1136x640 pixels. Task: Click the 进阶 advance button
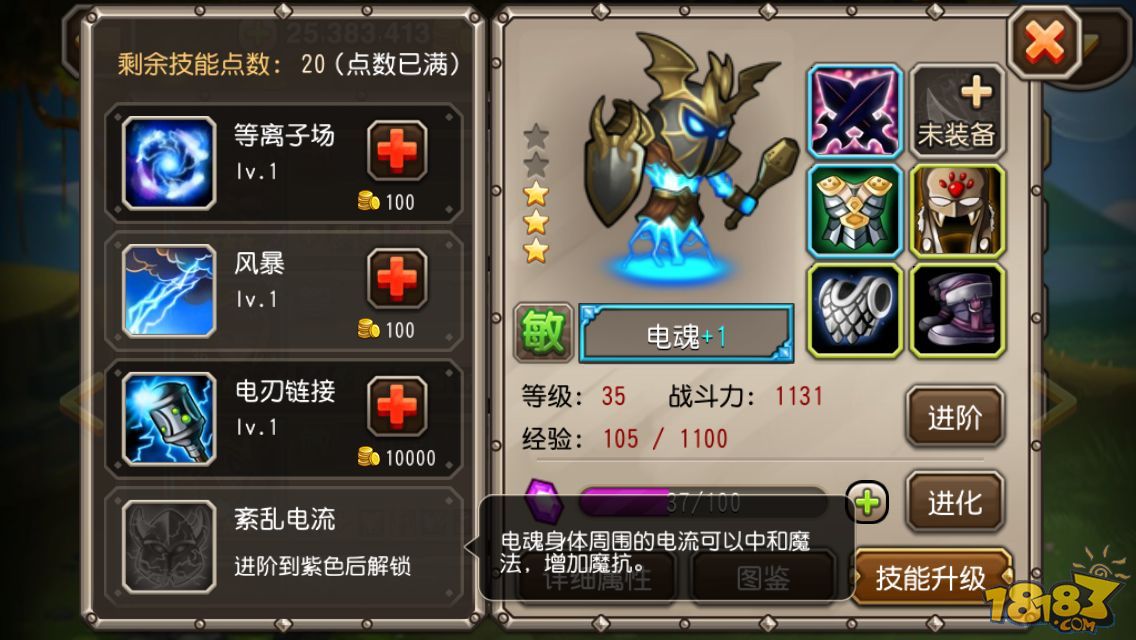tap(955, 417)
